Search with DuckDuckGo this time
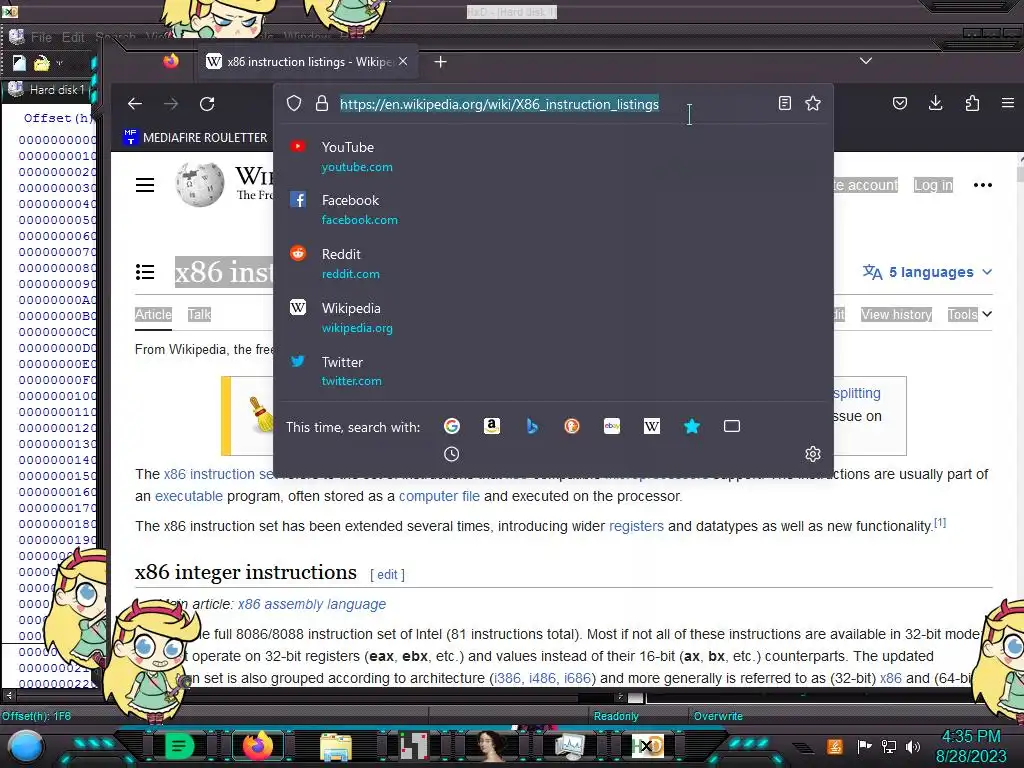 coord(571,426)
